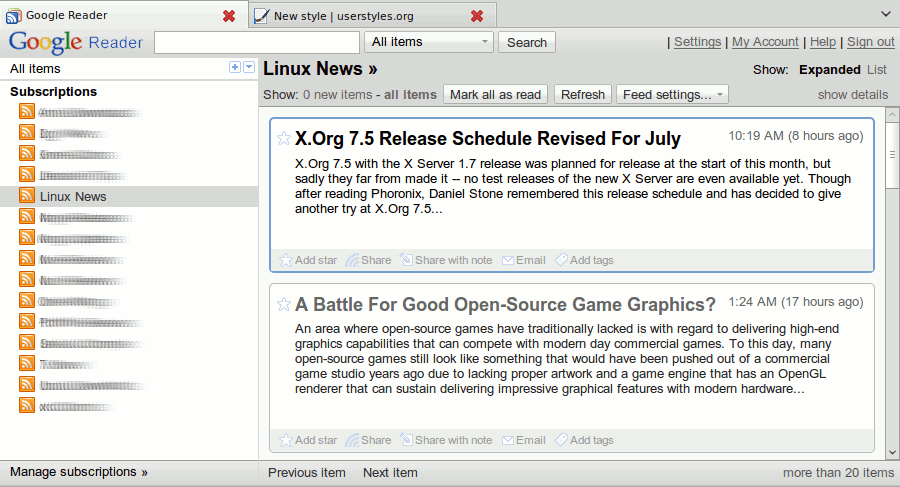900x487 pixels.
Task: Open the All items search scope dropdown
Action: click(429, 42)
